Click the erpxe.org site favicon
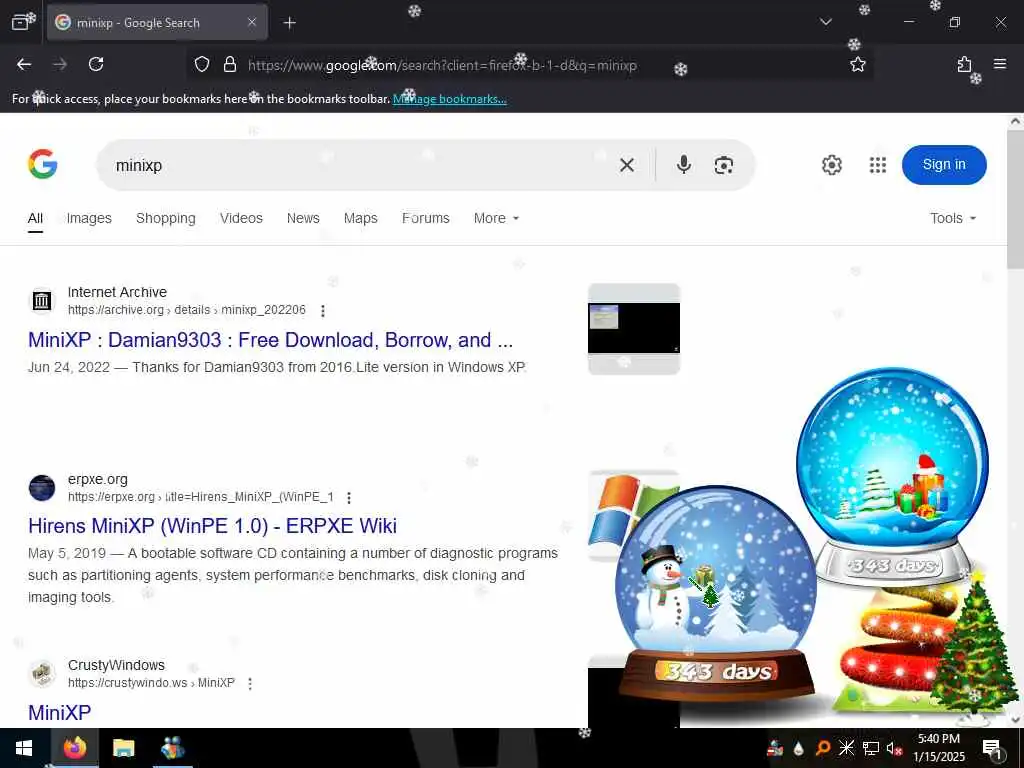 42,488
